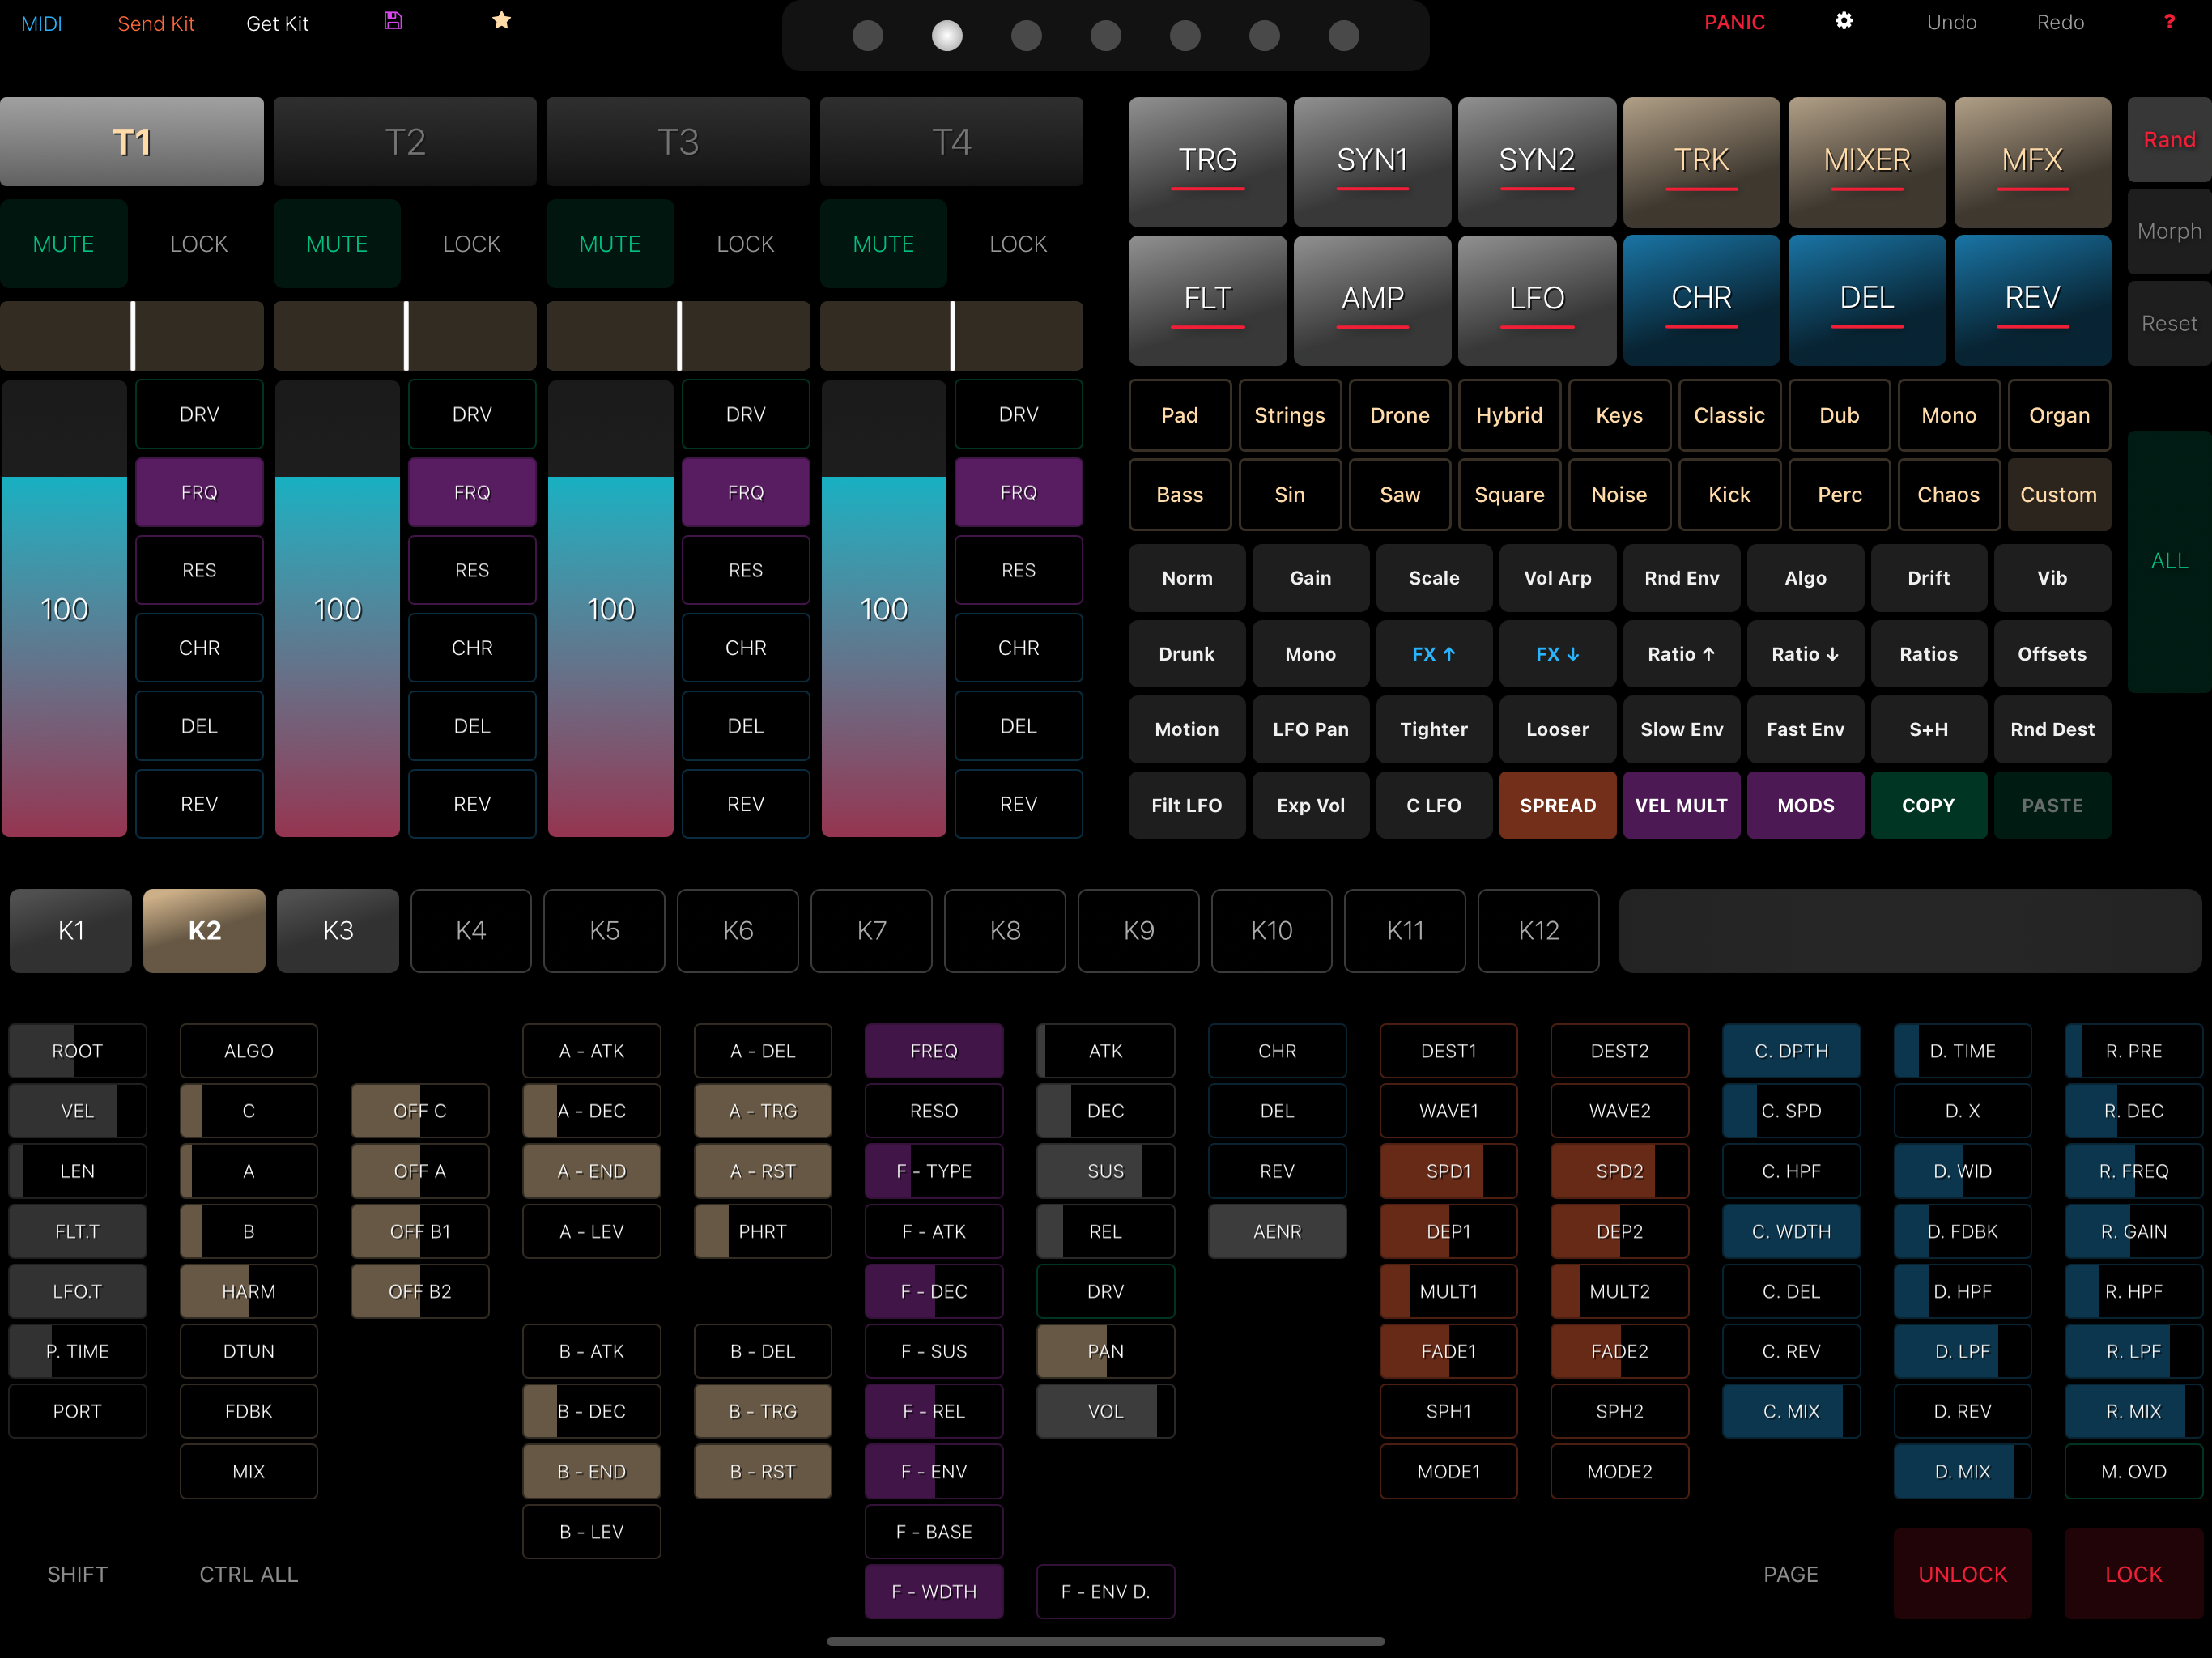Toggle MUTE on track T3
Image resolution: width=2212 pixels, height=1658 pixels.
(610, 244)
